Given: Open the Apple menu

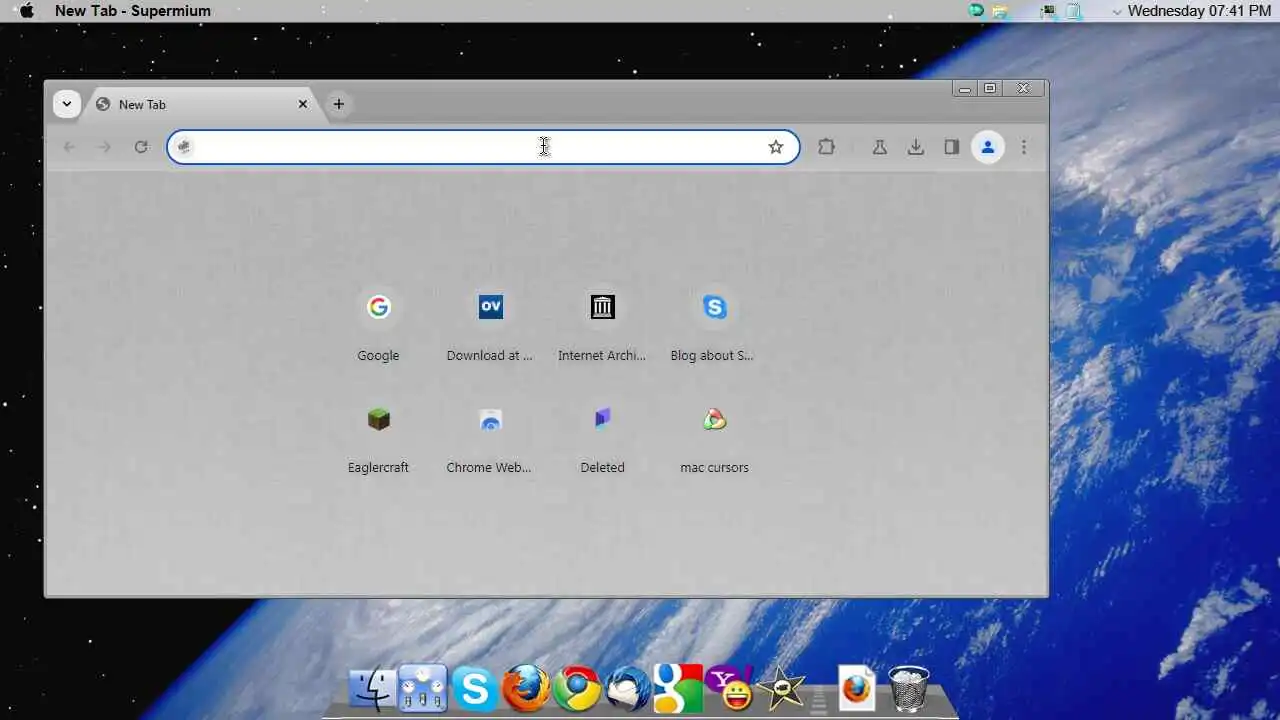Looking at the screenshot, I should (27, 11).
